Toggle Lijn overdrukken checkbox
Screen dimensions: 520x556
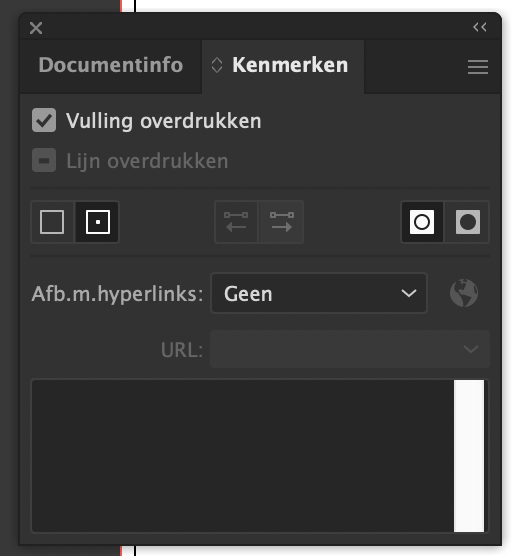coord(44,160)
